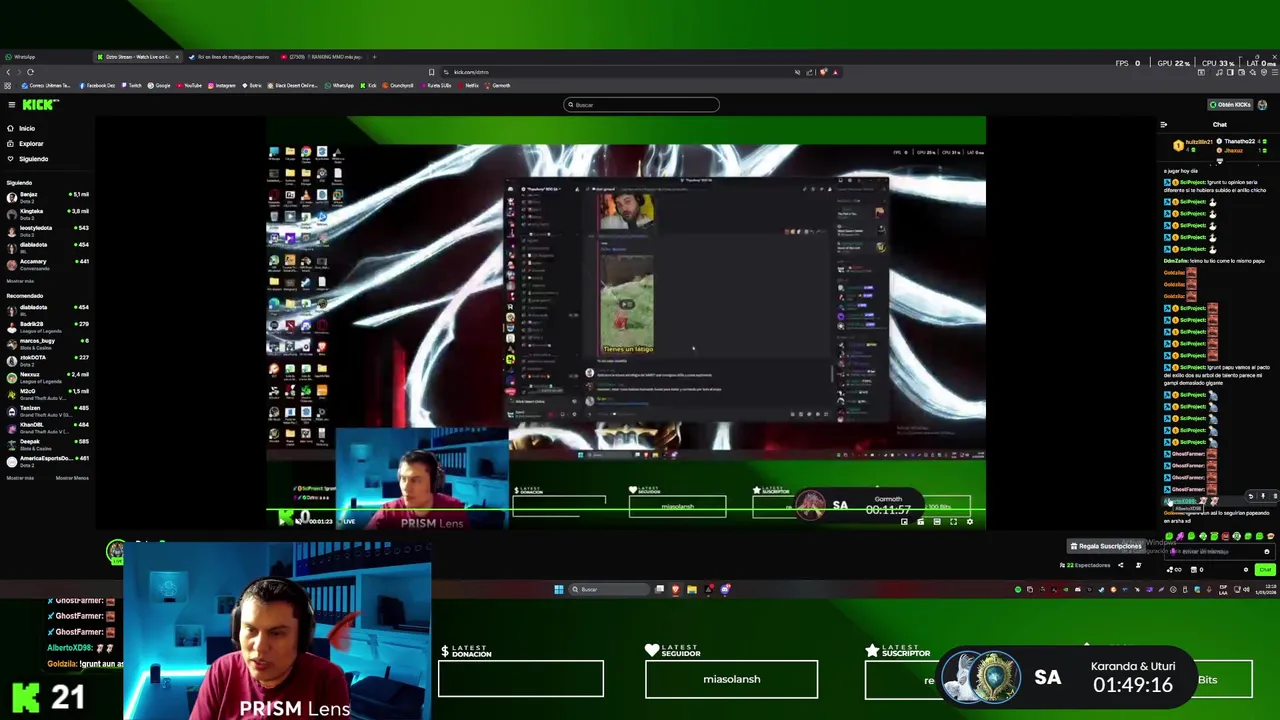Open the Facebook bookmark
Viewport: 1280px width, 720px height.
[x=98, y=86]
